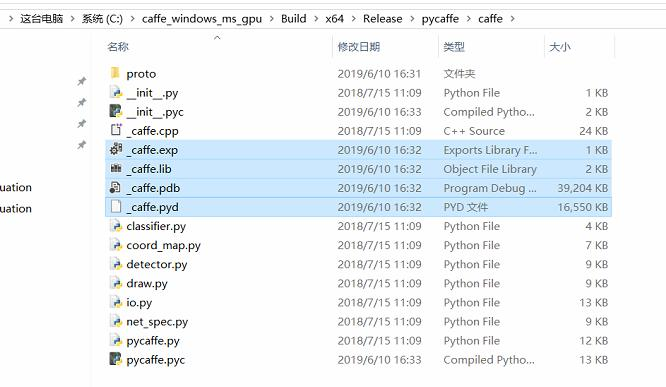The image size is (666, 387).
Task: Navigate to 这台电脑 in address bar
Action: coord(42,19)
